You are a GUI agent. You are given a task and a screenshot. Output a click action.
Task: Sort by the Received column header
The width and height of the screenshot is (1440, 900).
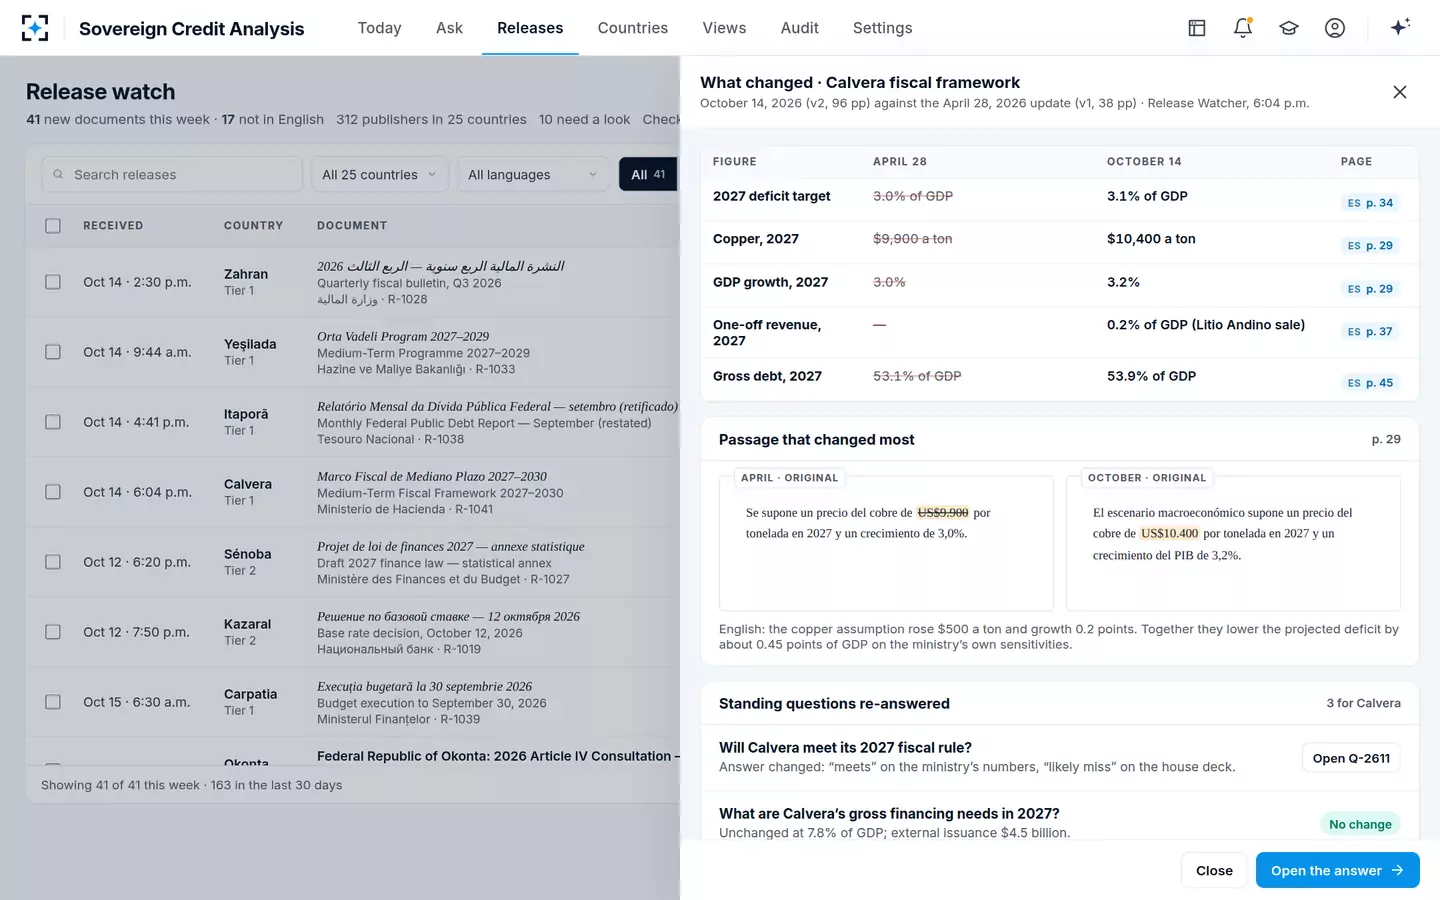[113, 226]
